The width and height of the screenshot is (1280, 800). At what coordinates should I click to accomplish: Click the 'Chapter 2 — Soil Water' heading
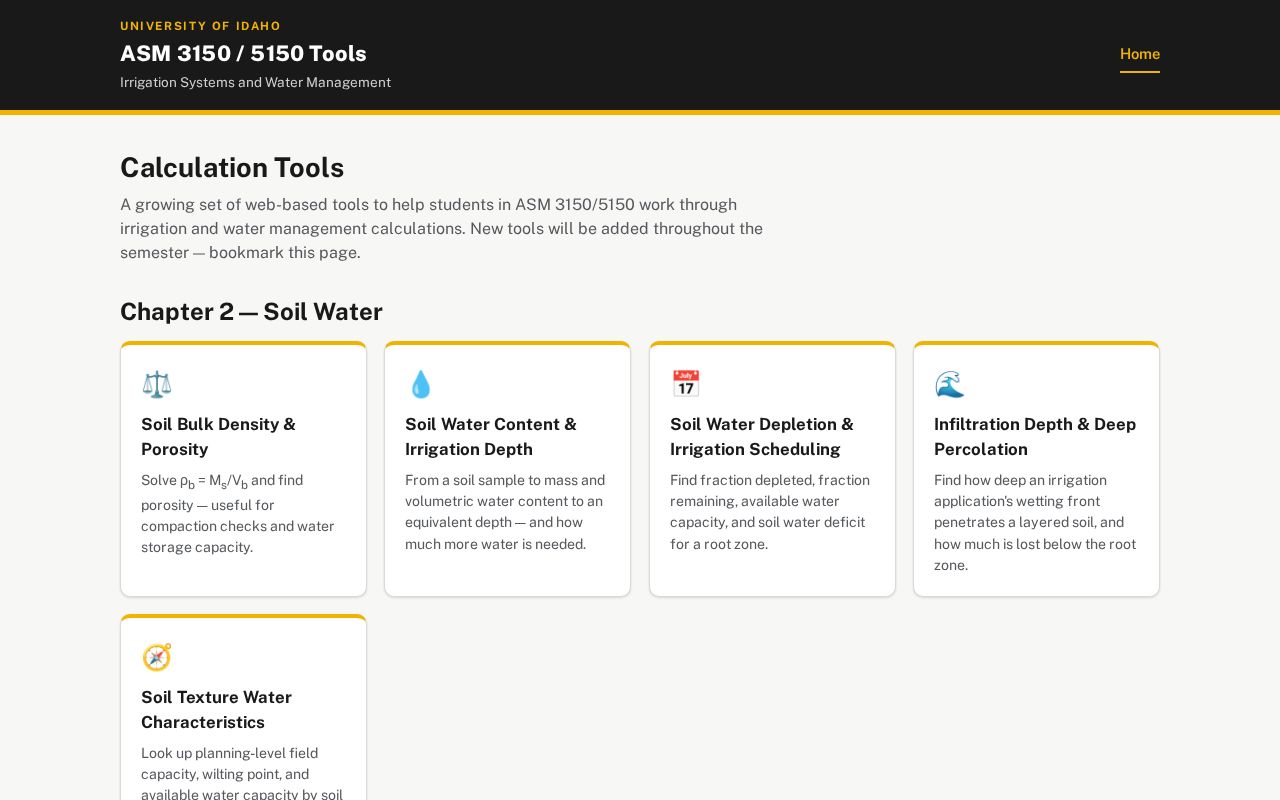251,312
